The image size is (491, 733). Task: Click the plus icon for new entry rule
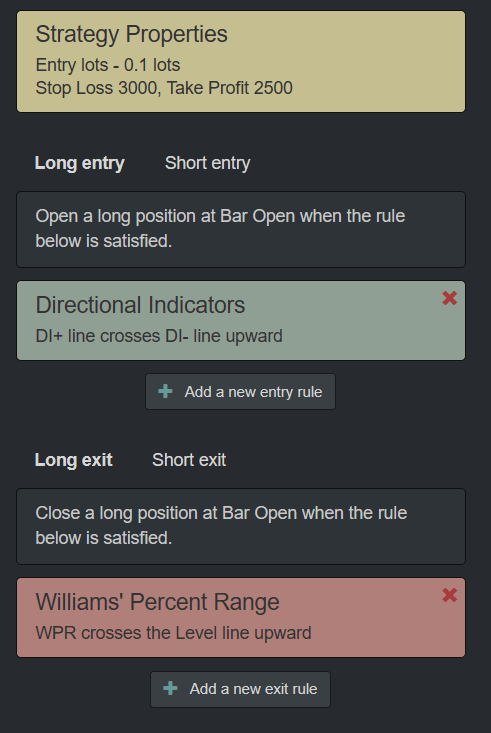(166, 391)
